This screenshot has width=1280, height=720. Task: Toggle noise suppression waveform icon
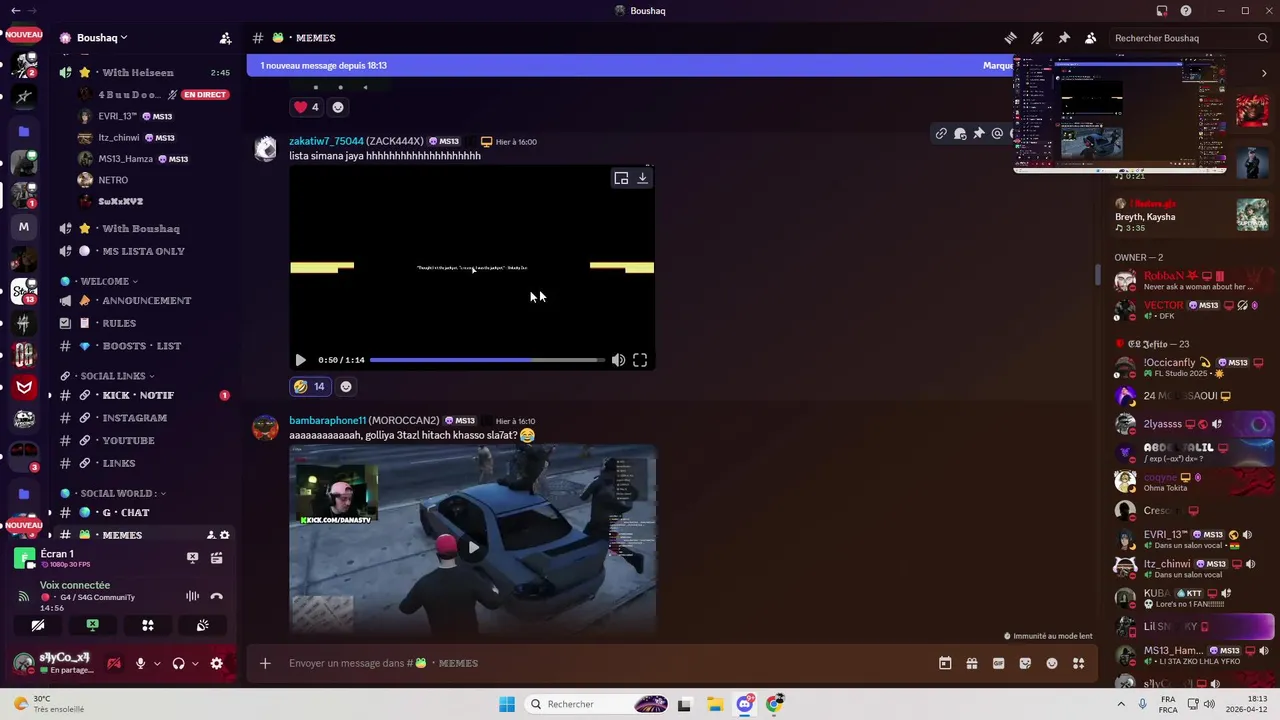(192, 596)
